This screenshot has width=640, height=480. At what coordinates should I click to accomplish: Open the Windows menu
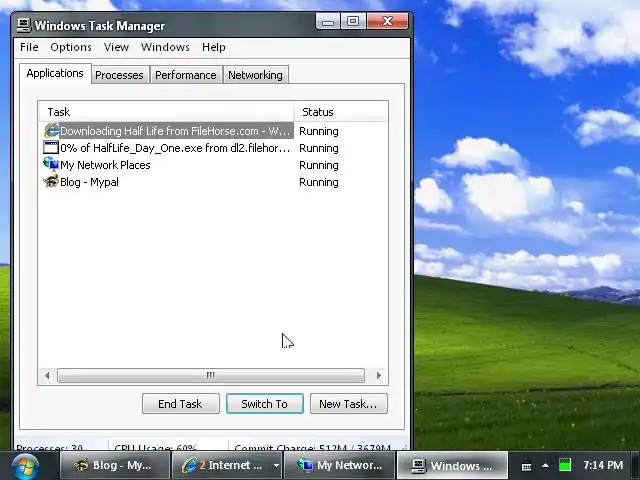(165, 47)
